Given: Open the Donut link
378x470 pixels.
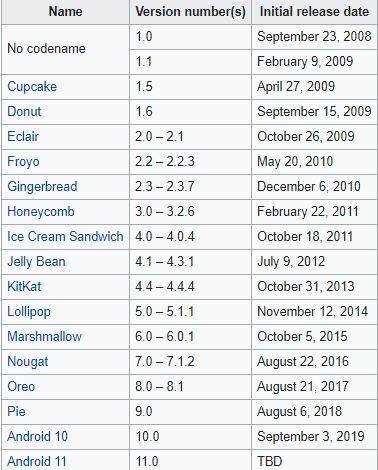Looking at the screenshot, I should (x=24, y=112).
